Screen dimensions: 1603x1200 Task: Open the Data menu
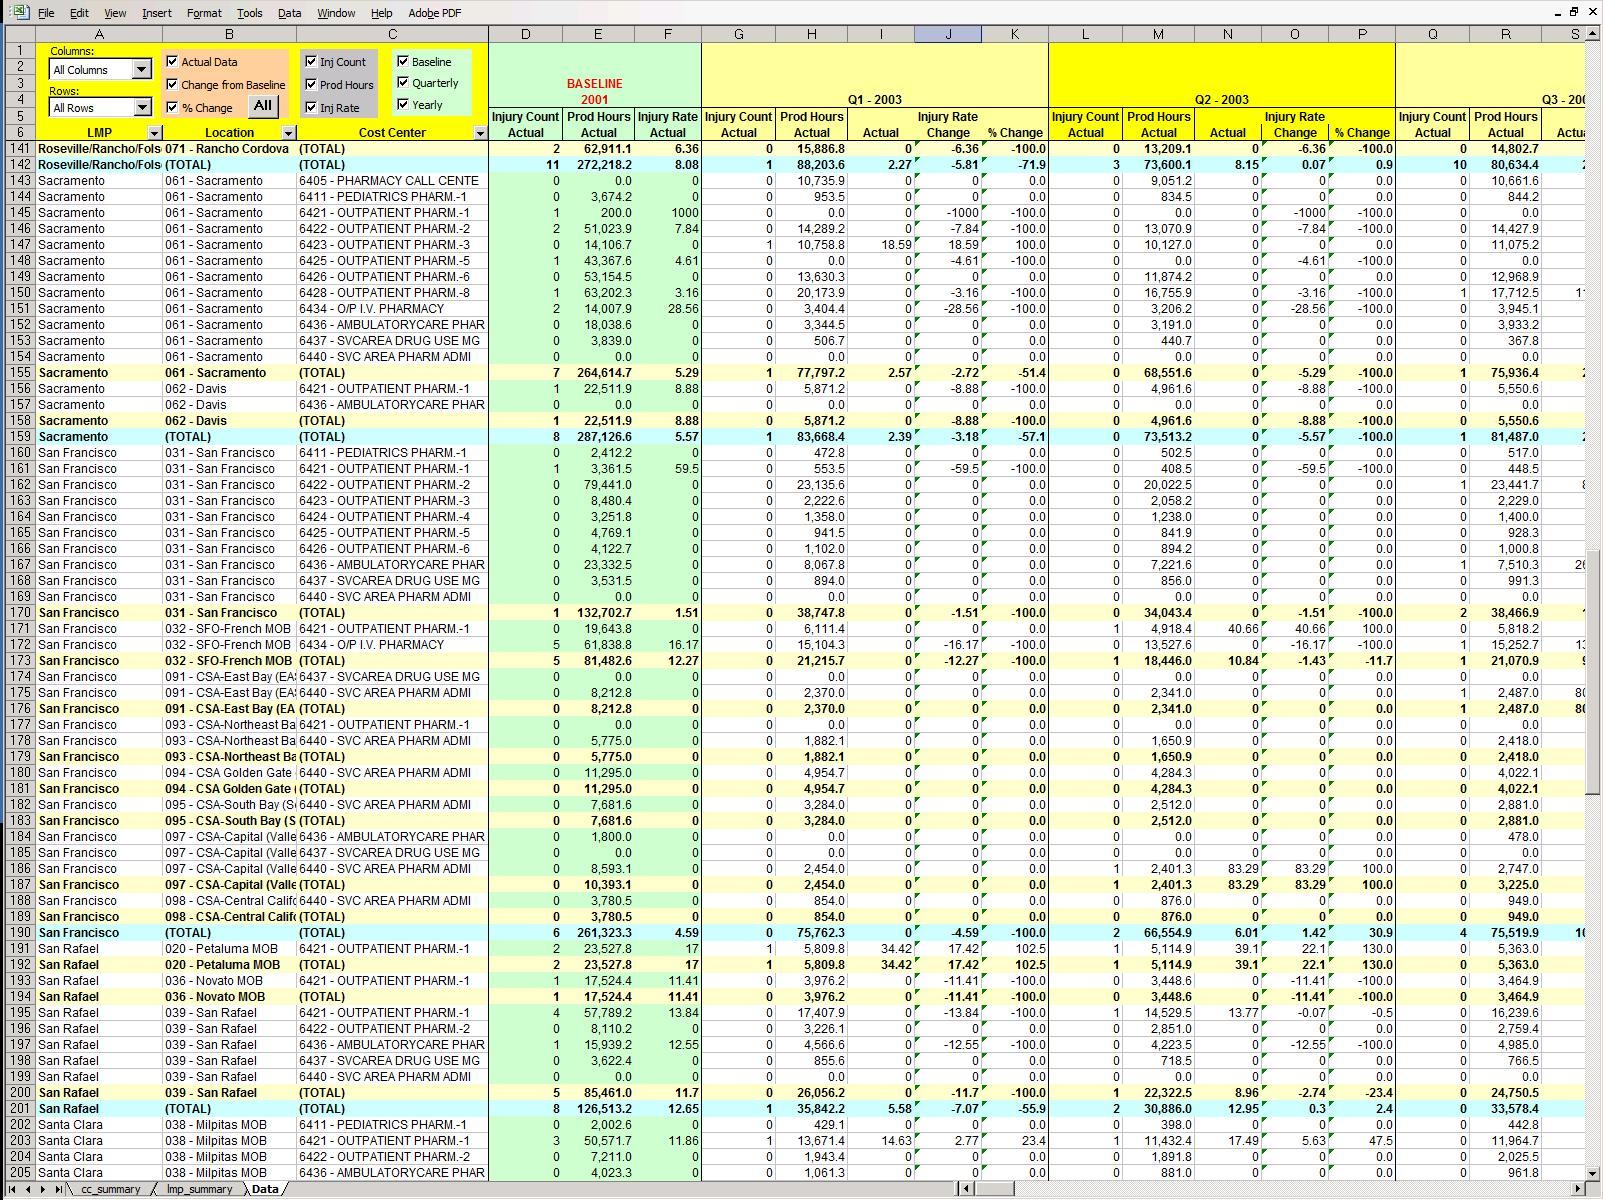click(290, 13)
